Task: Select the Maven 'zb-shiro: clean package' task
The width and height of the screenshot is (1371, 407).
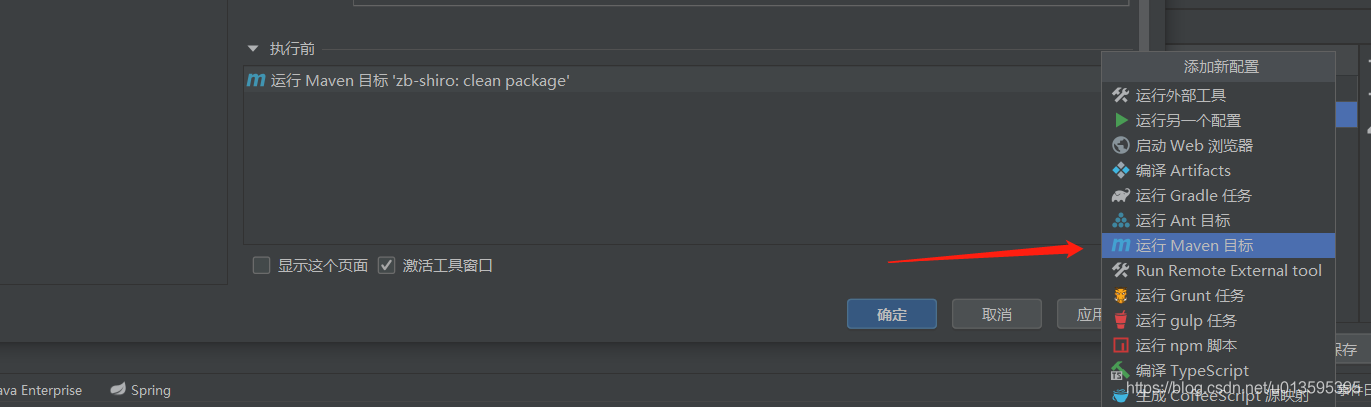Action: (420, 81)
